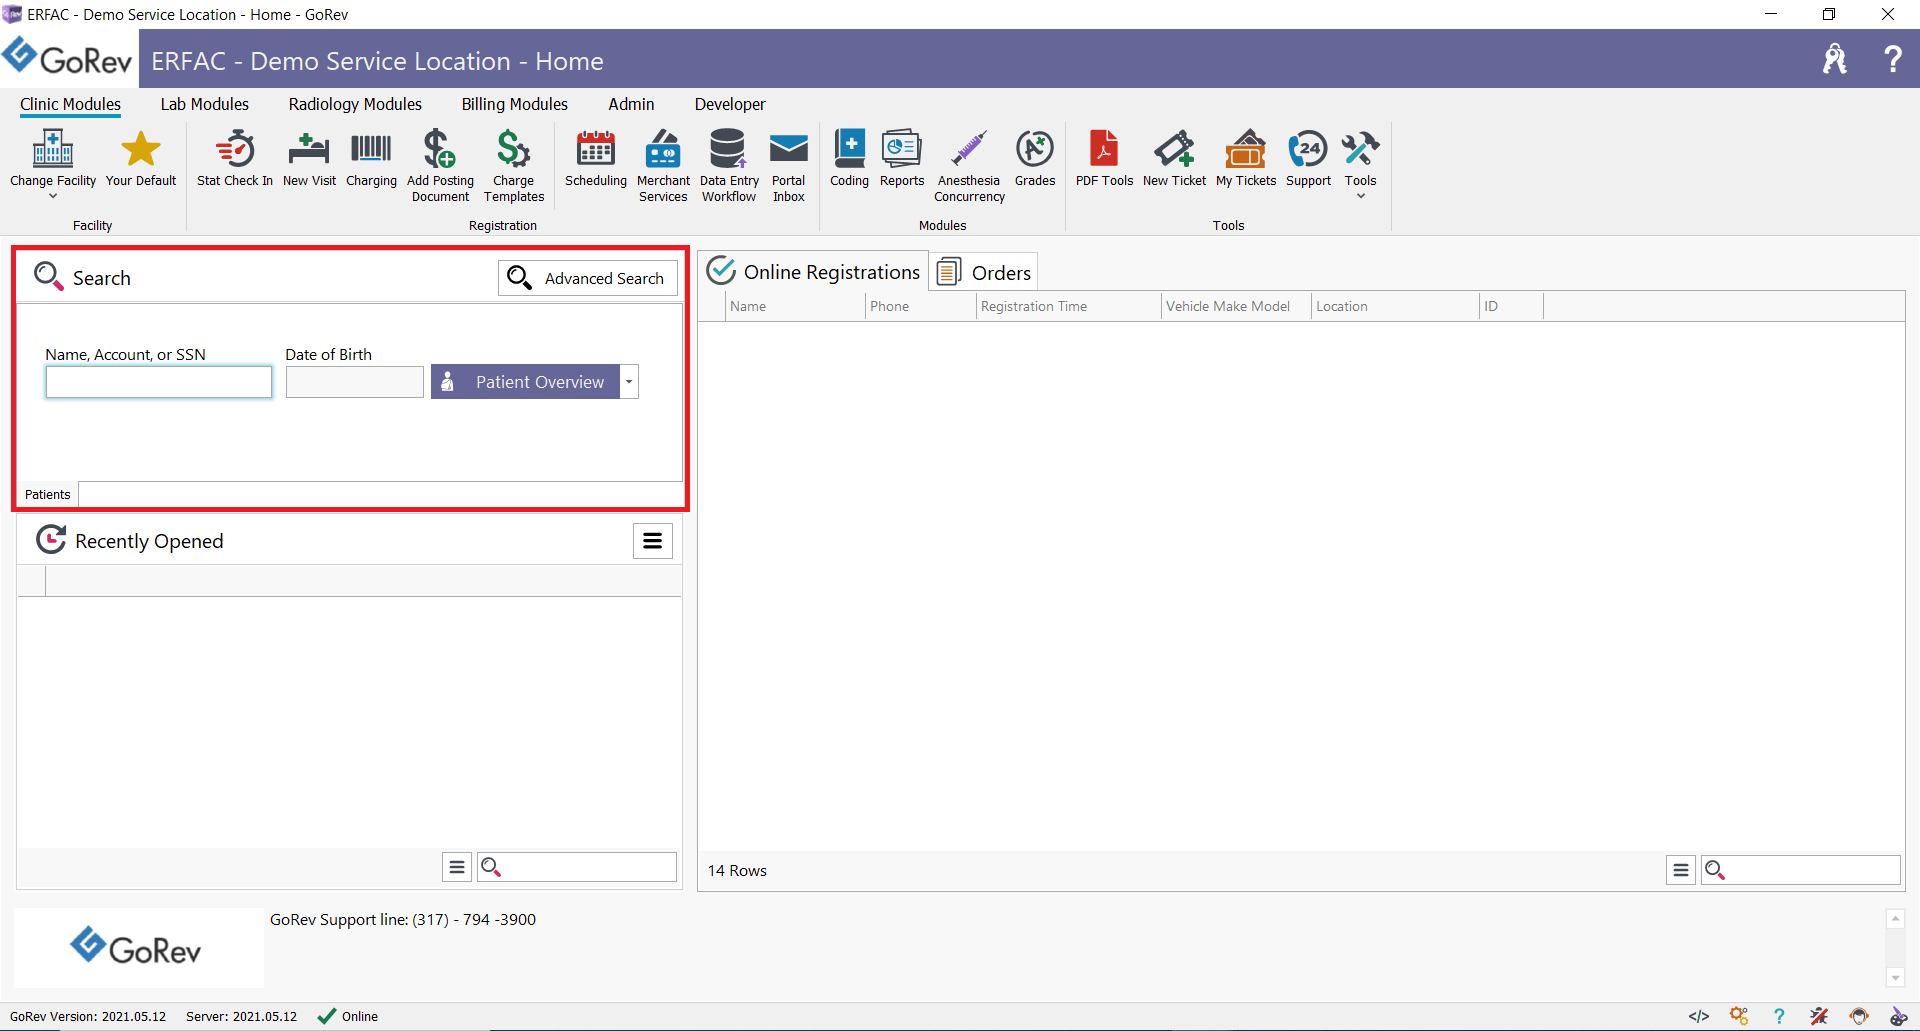Sort by Registration Time column

click(1068, 306)
